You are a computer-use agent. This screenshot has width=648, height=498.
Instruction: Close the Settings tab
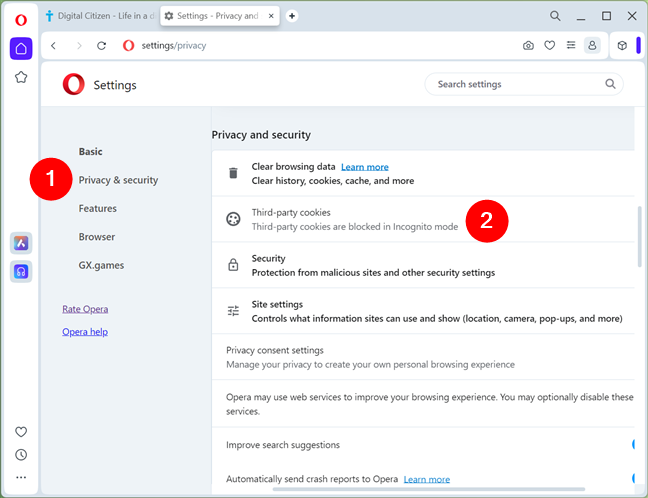coord(271,16)
